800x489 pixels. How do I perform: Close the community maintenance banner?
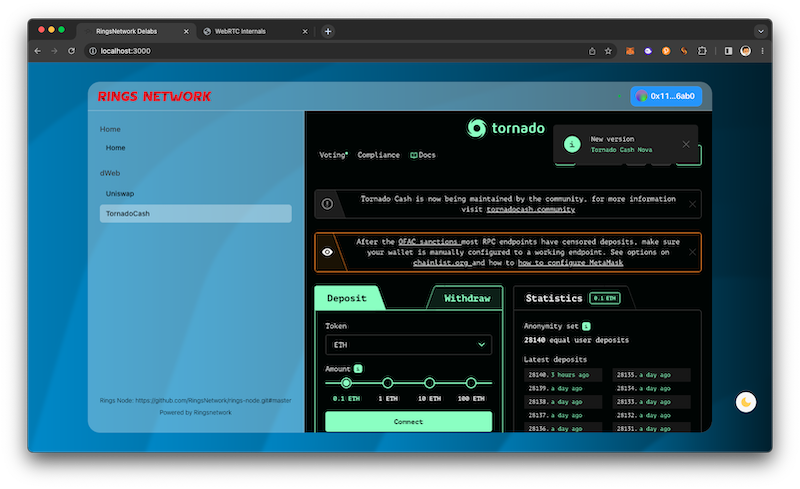pos(692,204)
